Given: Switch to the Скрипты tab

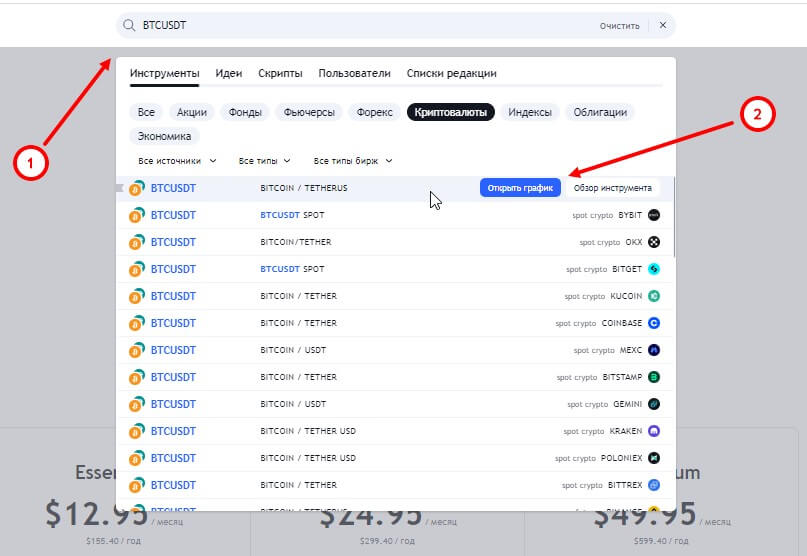Looking at the screenshot, I should (x=280, y=73).
